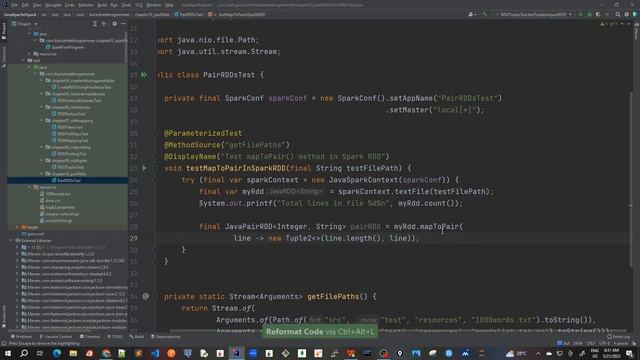640x360 pixels.
Task: Open the Project view selector dropdown
Action: click(x=24, y=24)
